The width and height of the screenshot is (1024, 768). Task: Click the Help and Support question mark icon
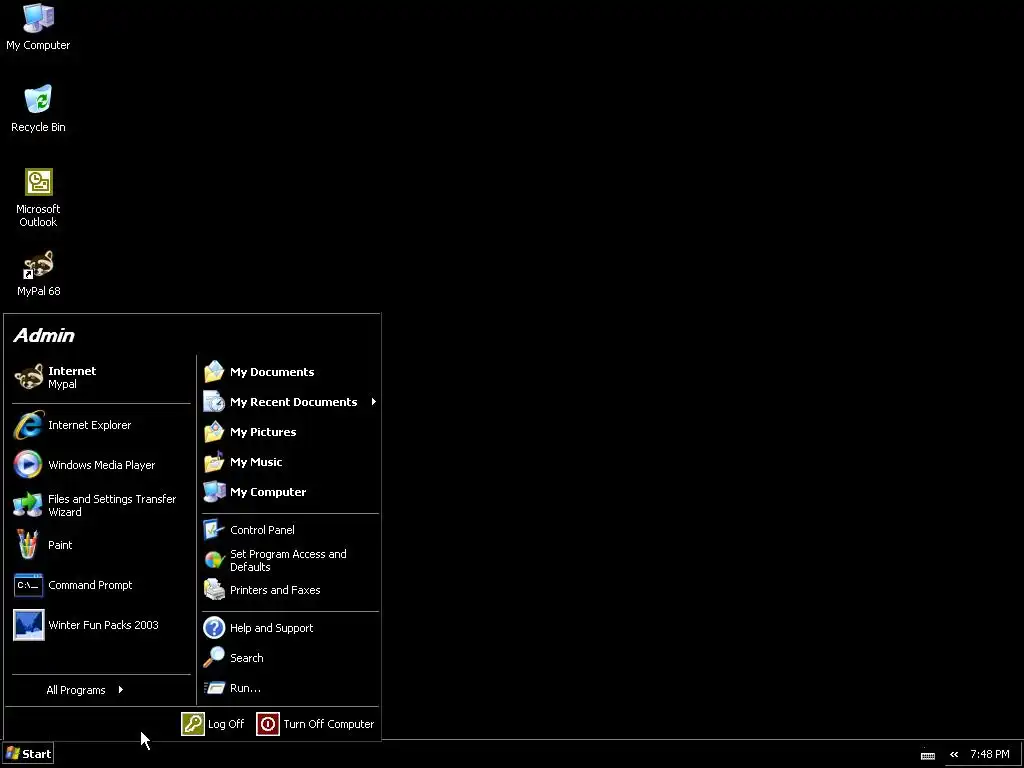pos(214,628)
